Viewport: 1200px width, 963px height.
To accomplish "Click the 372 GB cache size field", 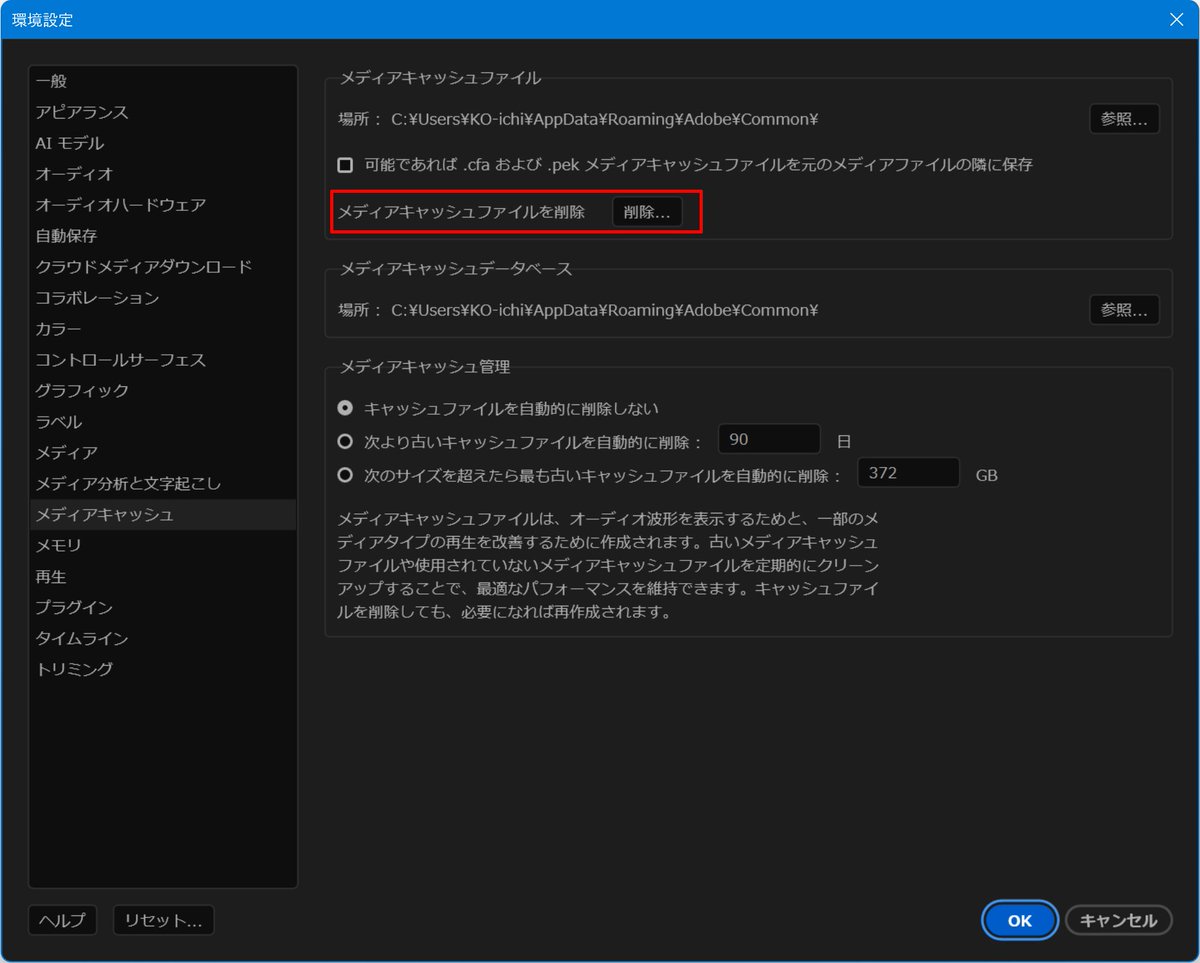I will click(908, 472).
